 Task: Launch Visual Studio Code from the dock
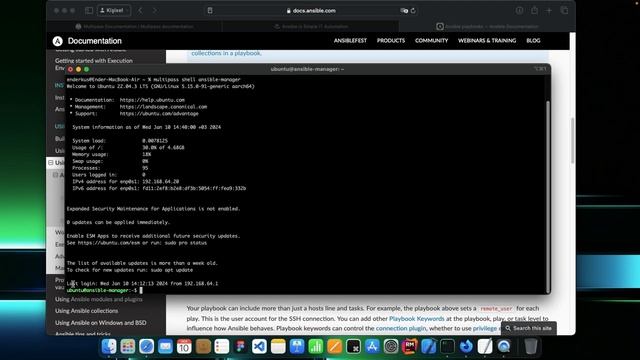pos(259,347)
